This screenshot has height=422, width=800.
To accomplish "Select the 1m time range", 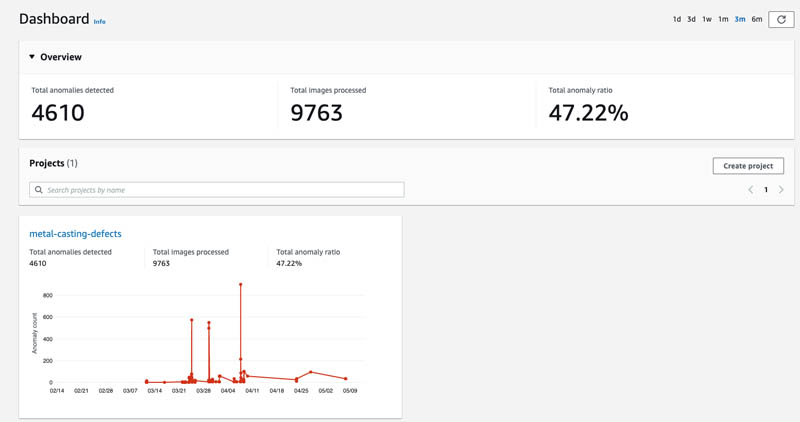I will point(723,19).
